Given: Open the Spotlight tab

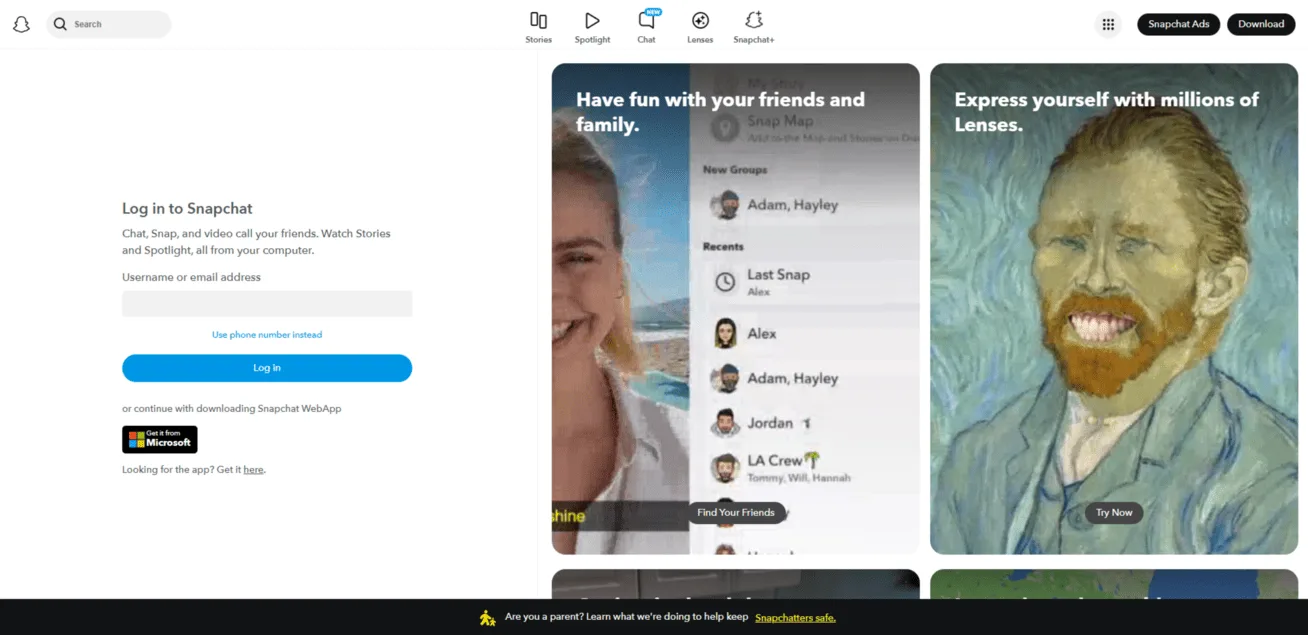Looking at the screenshot, I should click(x=592, y=27).
